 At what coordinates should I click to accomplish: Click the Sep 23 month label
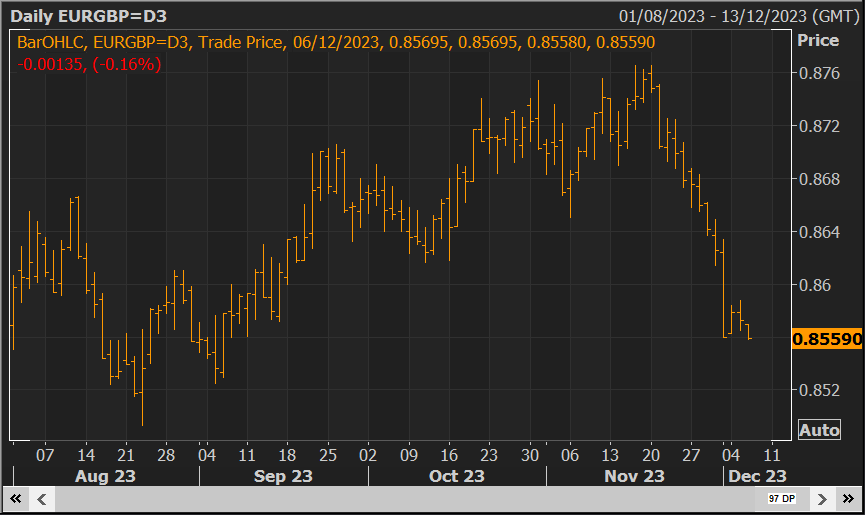click(x=283, y=476)
